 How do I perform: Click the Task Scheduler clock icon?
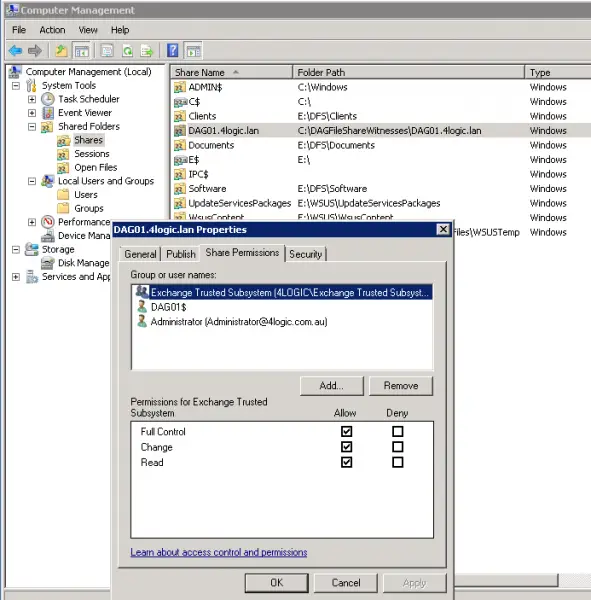tap(48, 99)
